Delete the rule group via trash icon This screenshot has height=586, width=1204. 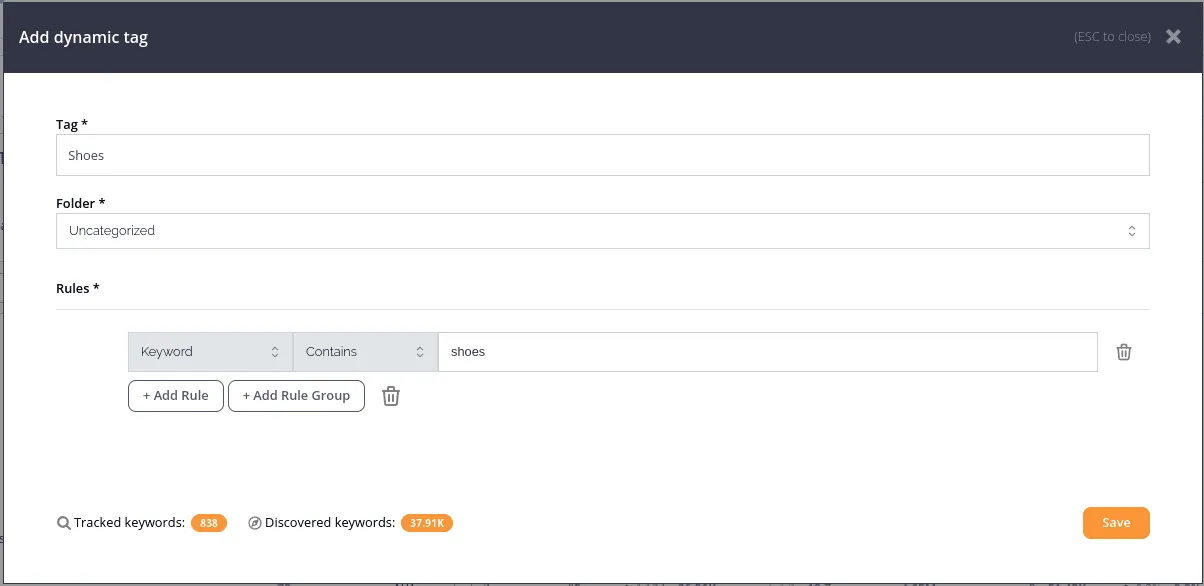391,396
